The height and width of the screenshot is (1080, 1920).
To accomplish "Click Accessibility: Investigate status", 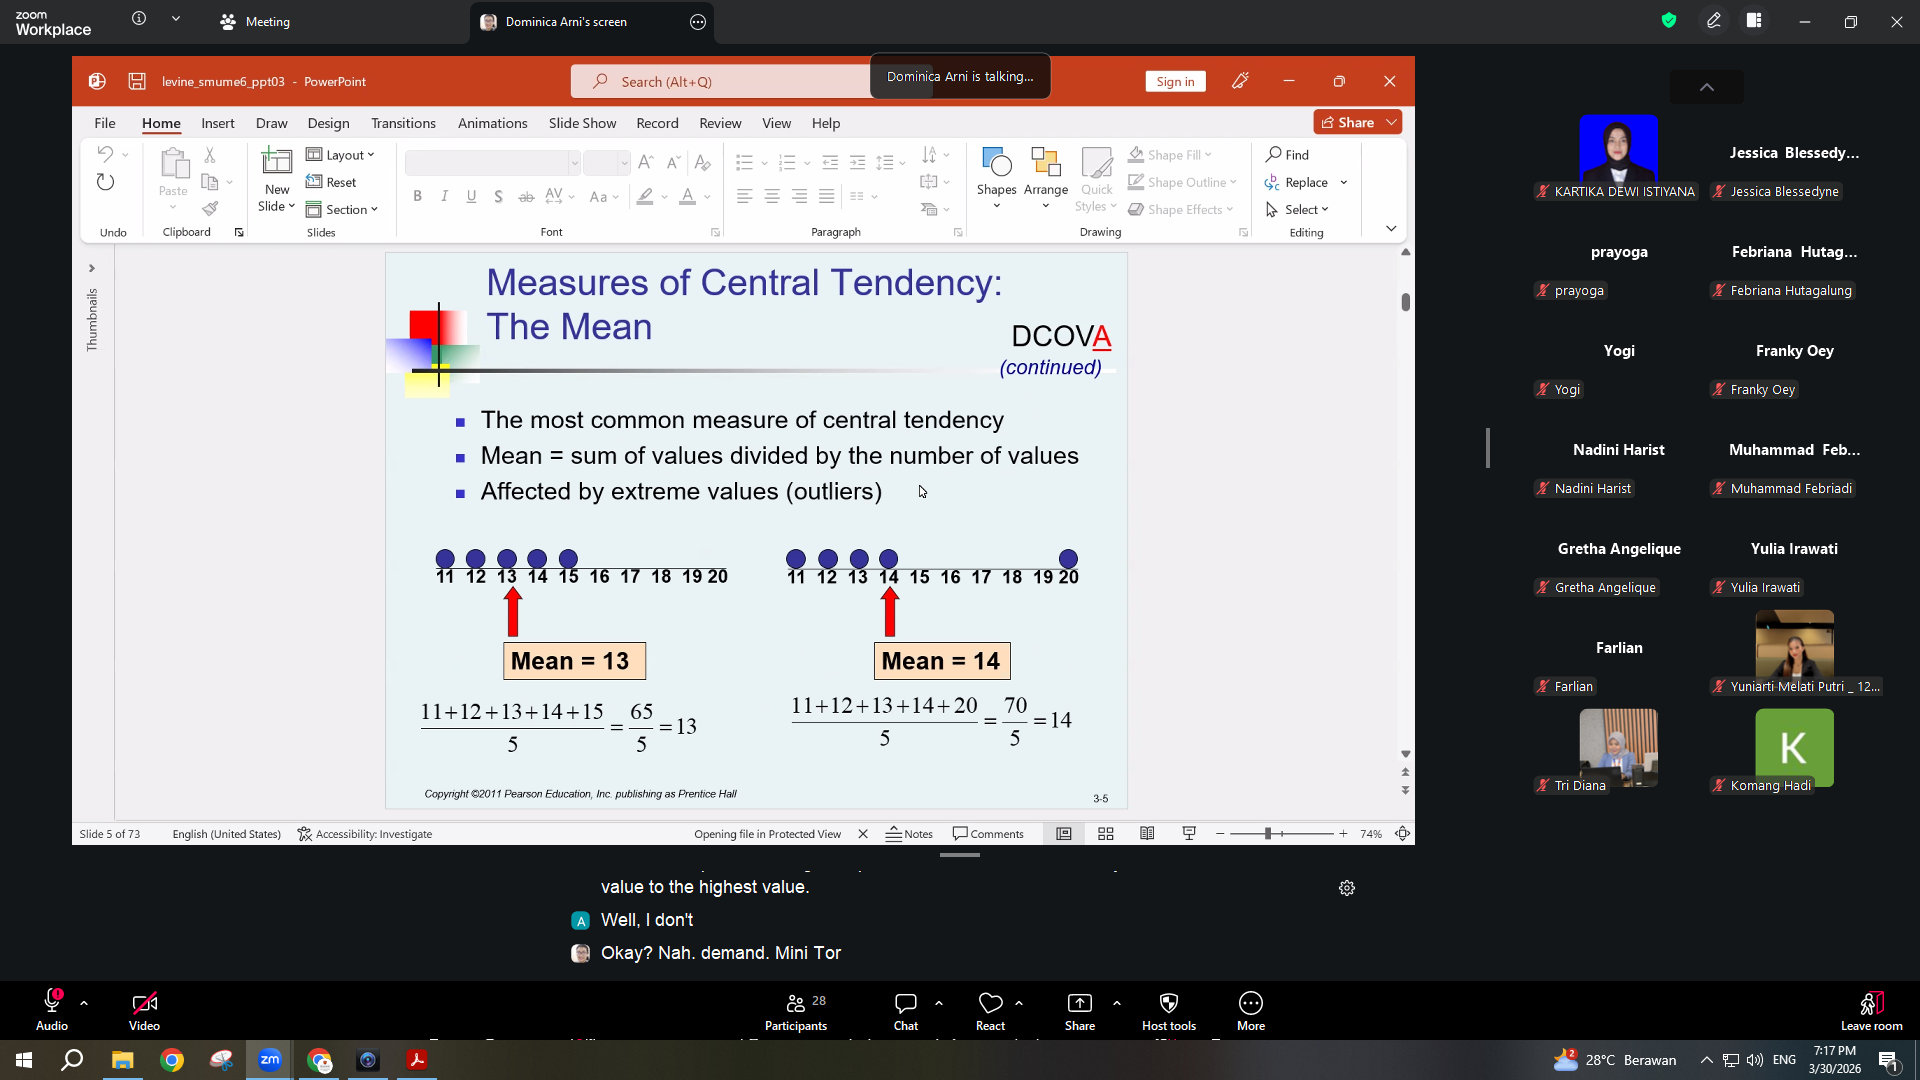I will pyautogui.click(x=365, y=834).
